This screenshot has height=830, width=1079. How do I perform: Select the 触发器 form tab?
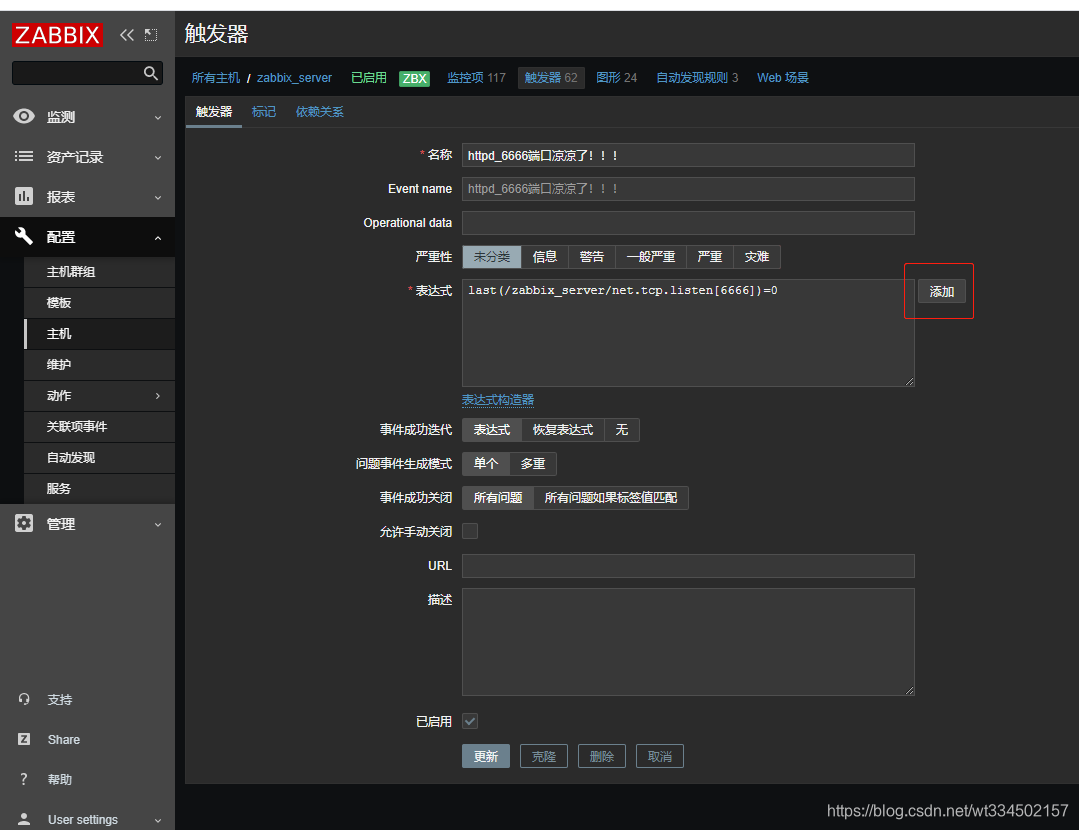tap(214, 111)
